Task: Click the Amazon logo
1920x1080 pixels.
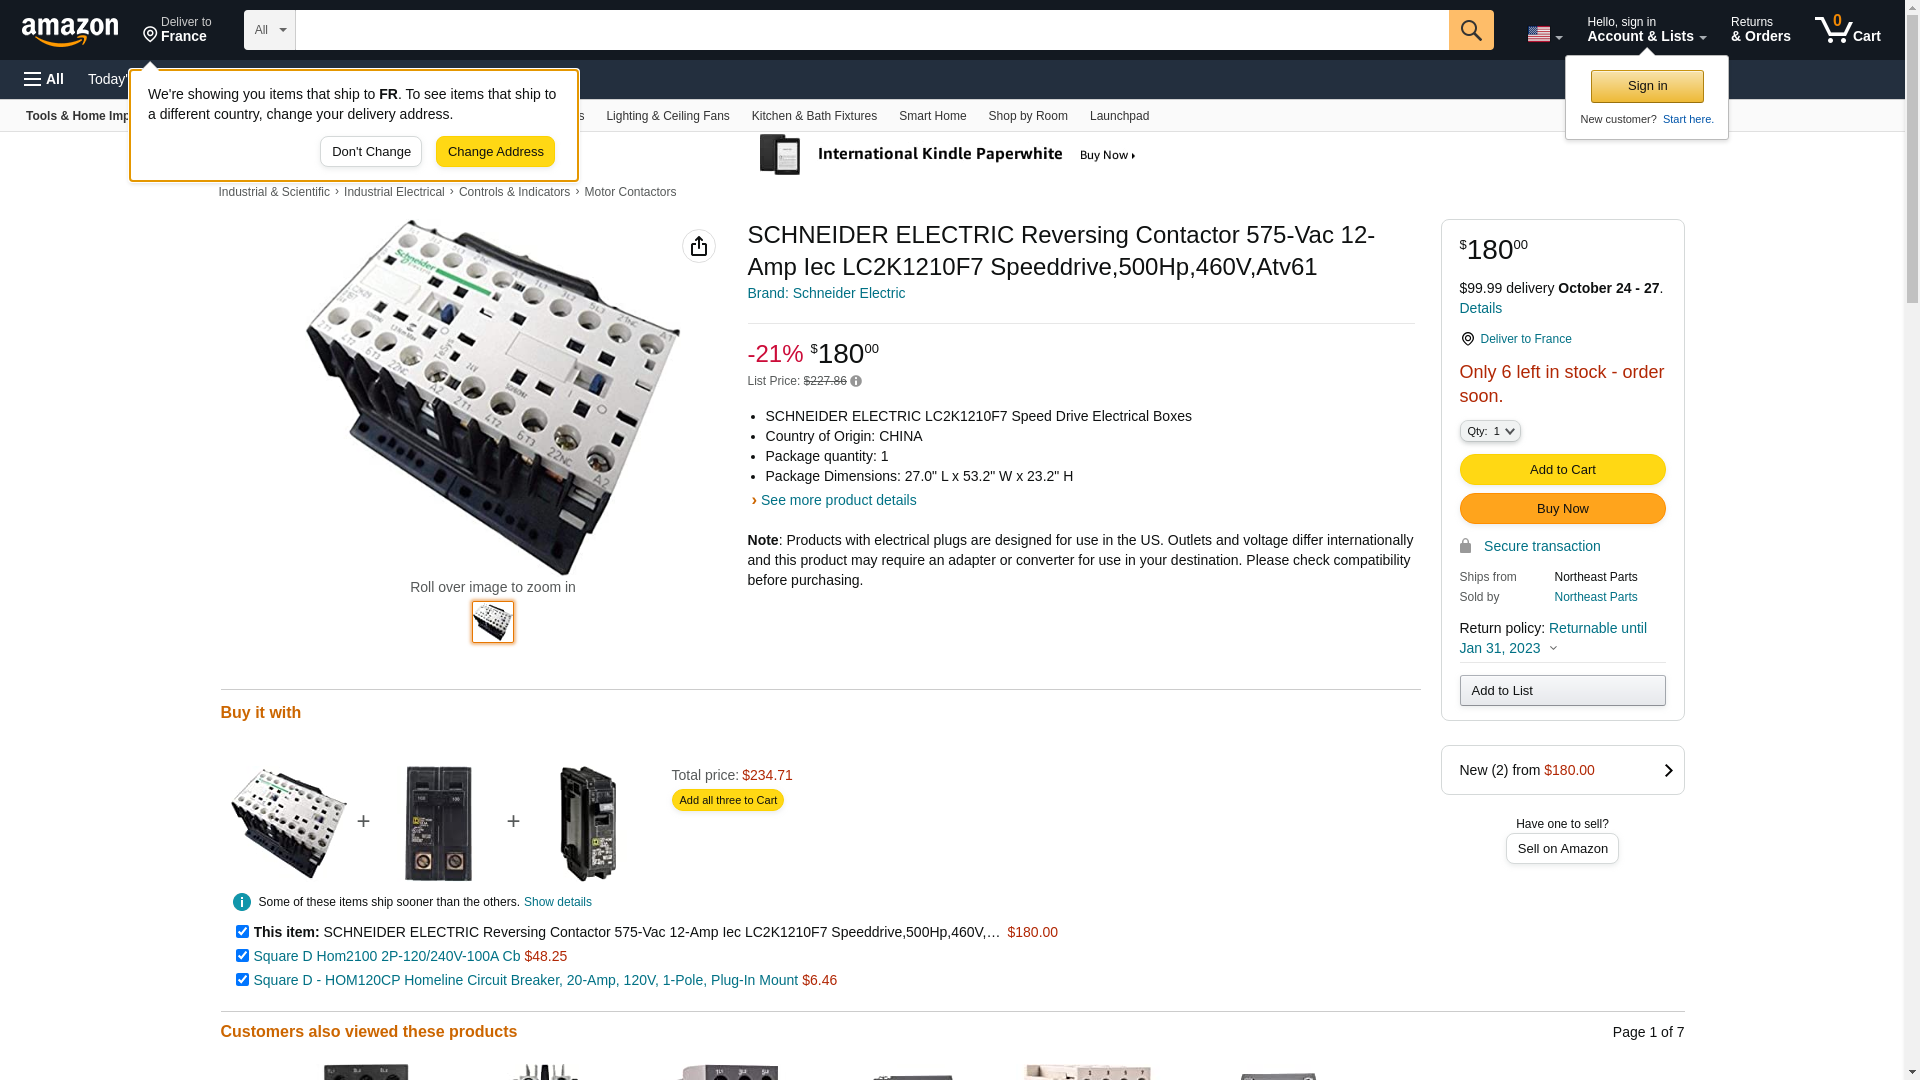Action: pyautogui.click(x=70, y=32)
